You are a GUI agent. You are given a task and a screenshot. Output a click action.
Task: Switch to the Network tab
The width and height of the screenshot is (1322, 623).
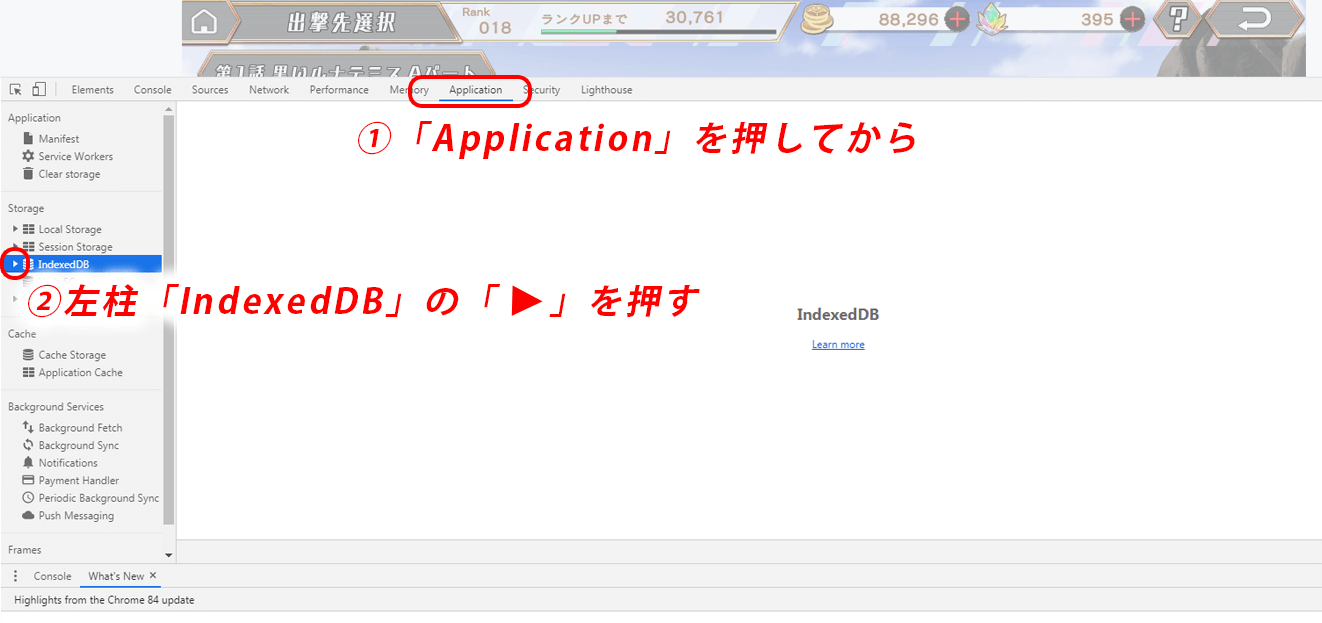tap(269, 90)
